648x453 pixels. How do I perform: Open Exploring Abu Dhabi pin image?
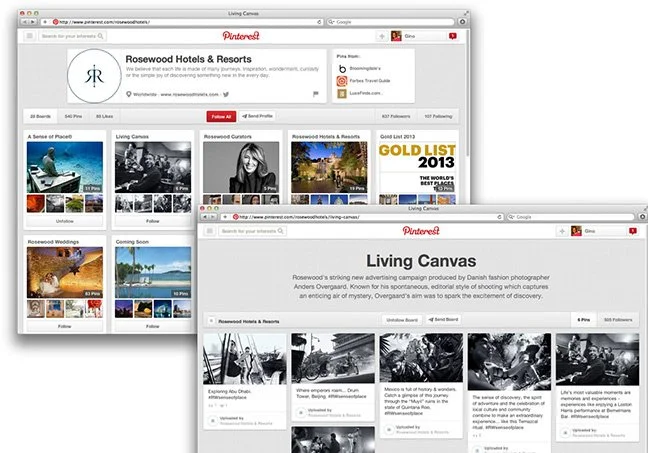click(x=245, y=359)
